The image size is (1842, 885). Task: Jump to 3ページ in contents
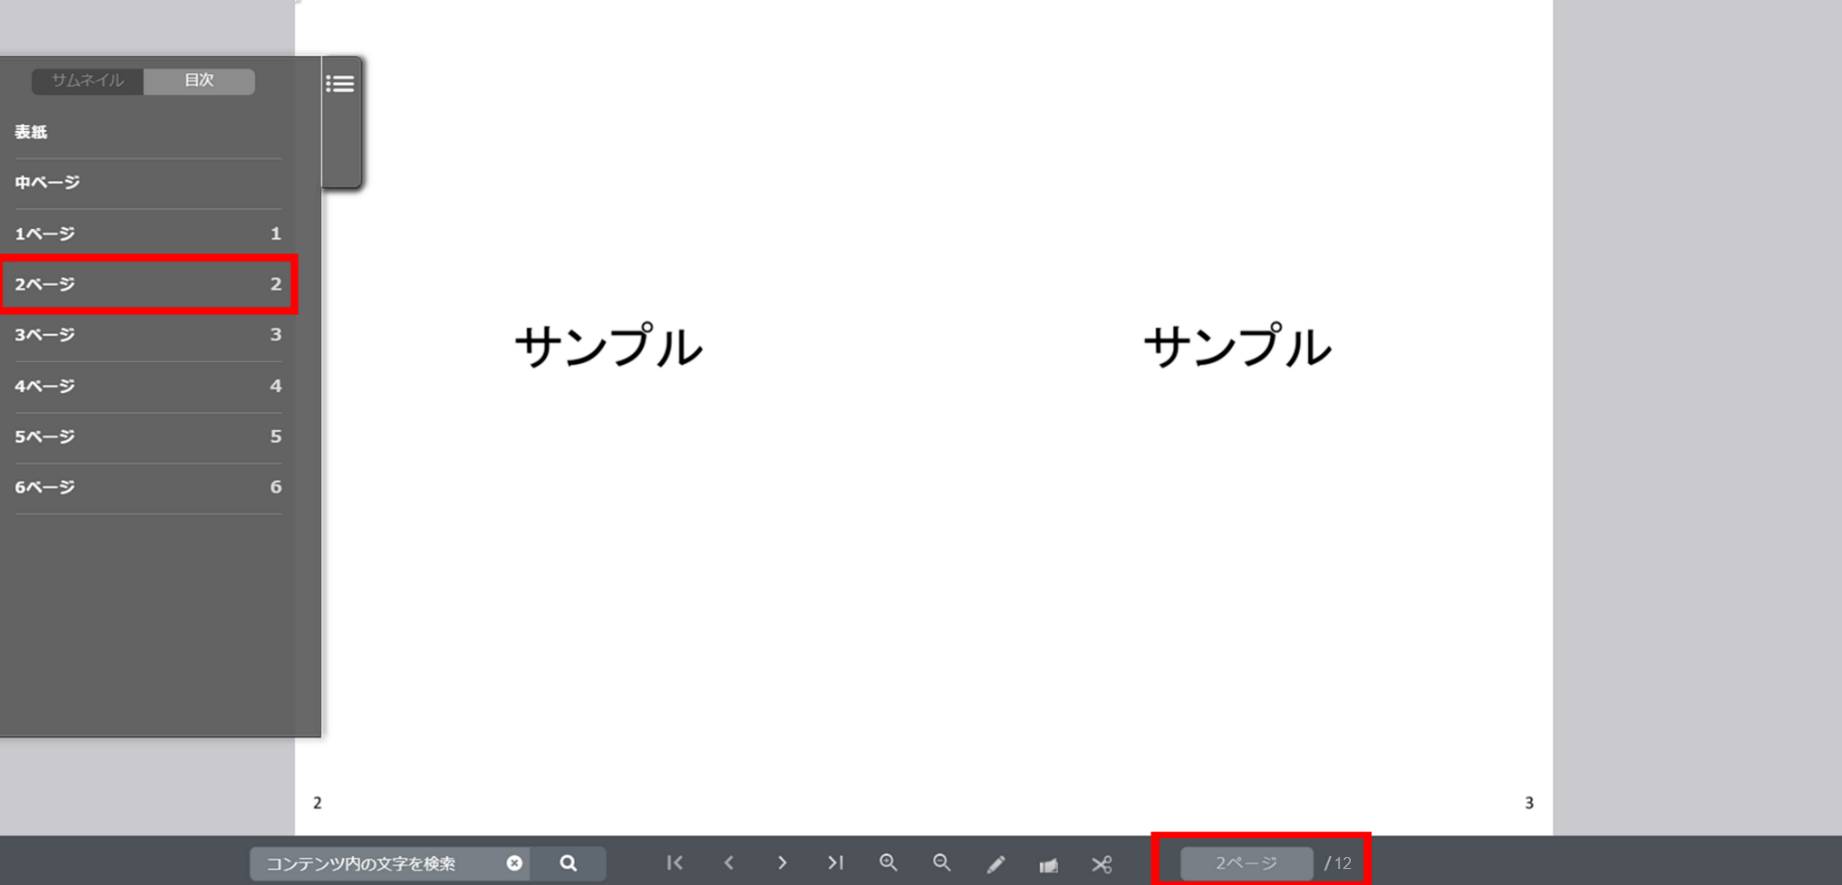[x=148, y=335]
